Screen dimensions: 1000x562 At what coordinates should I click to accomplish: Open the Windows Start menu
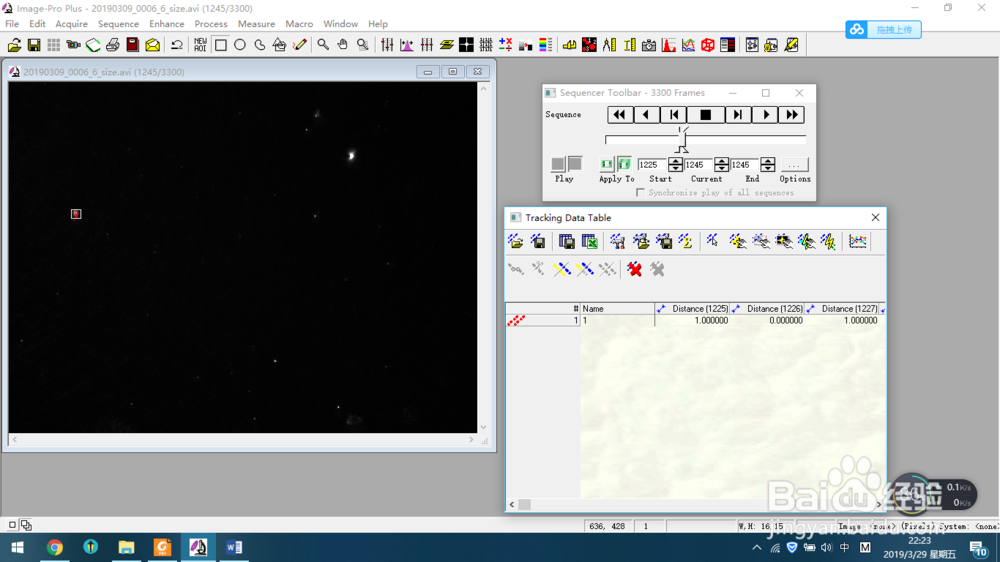point(17,547)
